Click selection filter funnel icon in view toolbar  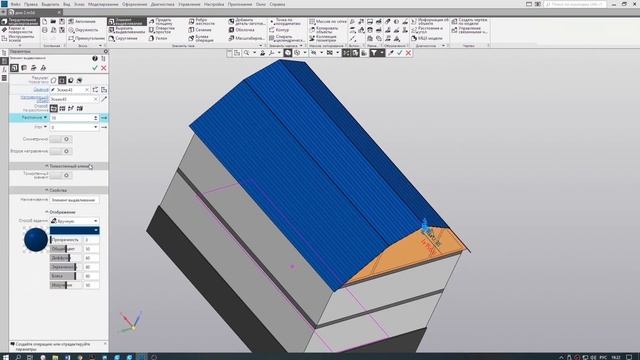coord(373,53)
